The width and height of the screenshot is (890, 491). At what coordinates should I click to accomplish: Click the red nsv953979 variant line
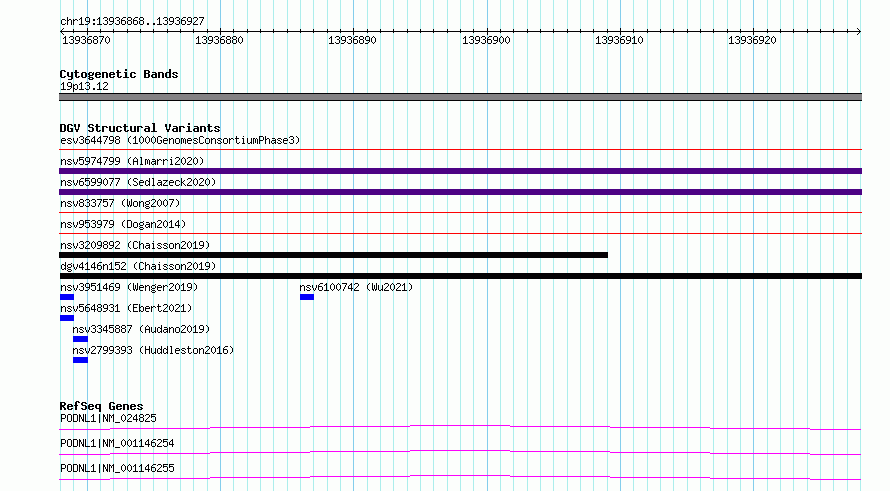(x=460, y=234)
